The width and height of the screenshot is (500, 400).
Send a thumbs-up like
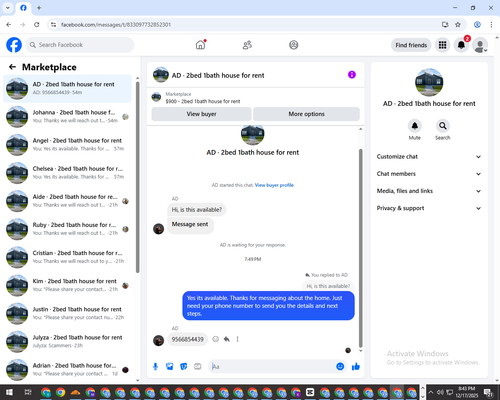point(356,367)
